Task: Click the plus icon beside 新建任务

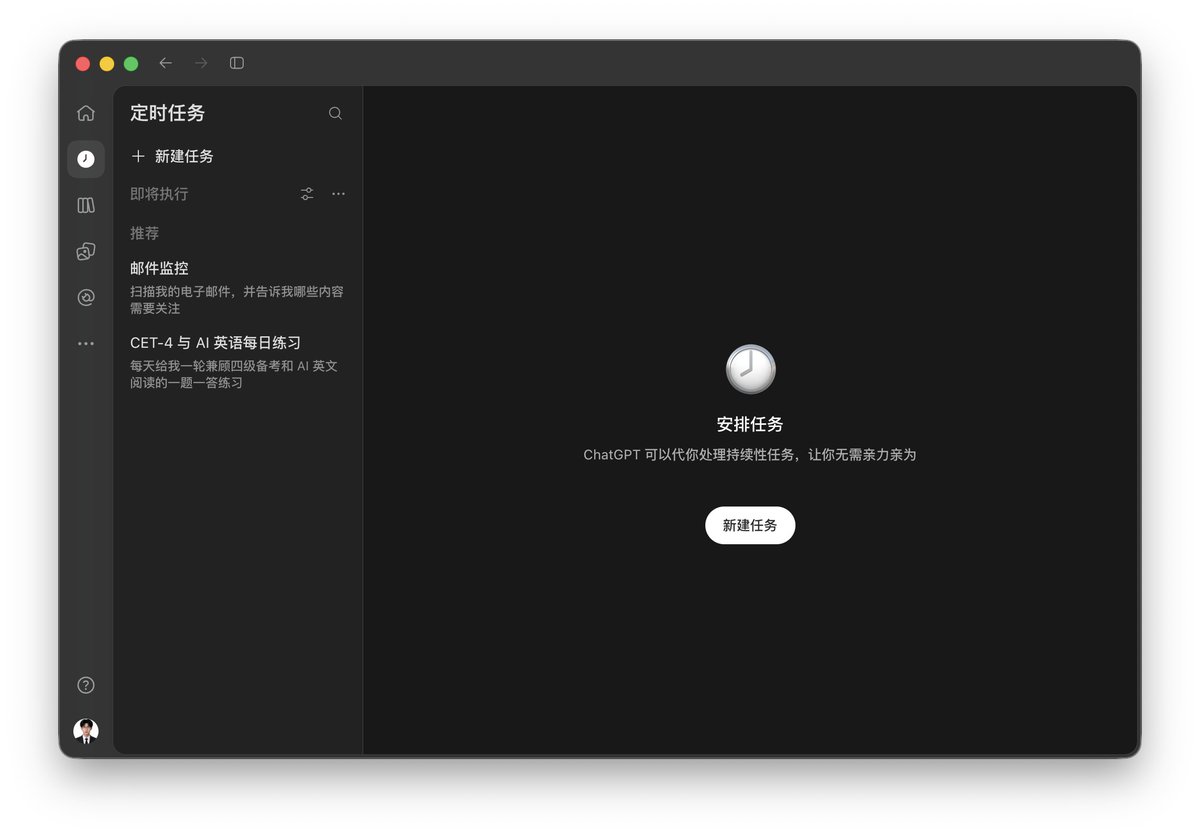Action: pyautogui.click(x=138, y=156)
